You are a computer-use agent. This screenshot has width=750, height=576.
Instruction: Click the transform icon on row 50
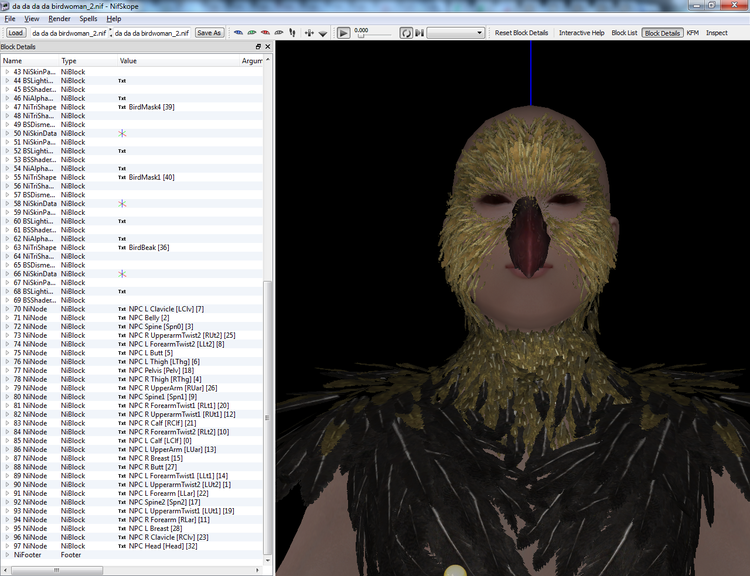pyautogui.click(x=122, y=133)
